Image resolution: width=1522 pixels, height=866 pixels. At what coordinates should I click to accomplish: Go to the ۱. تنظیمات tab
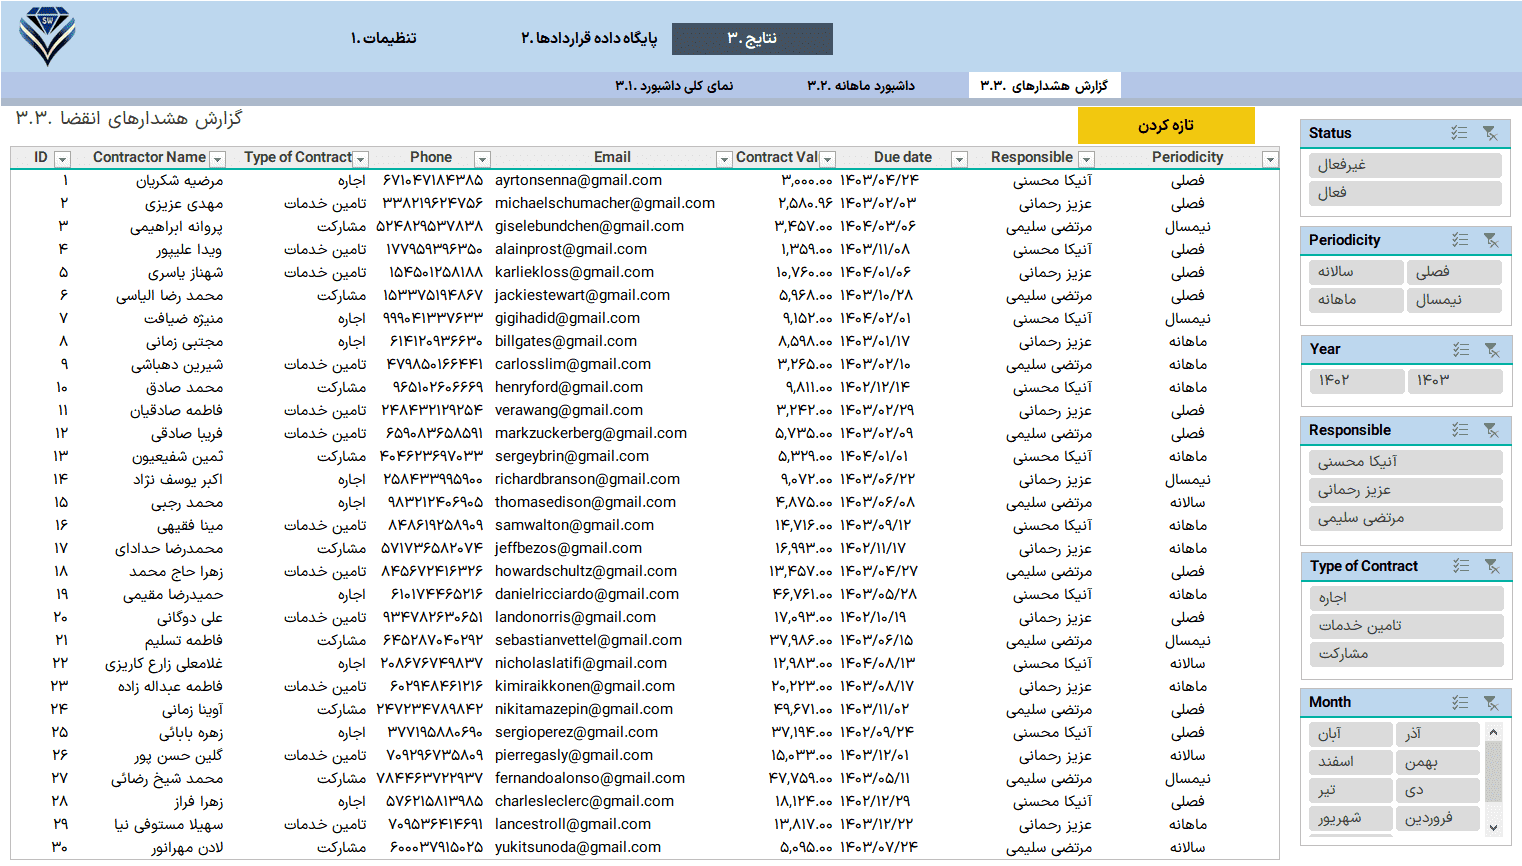(384, 38)
